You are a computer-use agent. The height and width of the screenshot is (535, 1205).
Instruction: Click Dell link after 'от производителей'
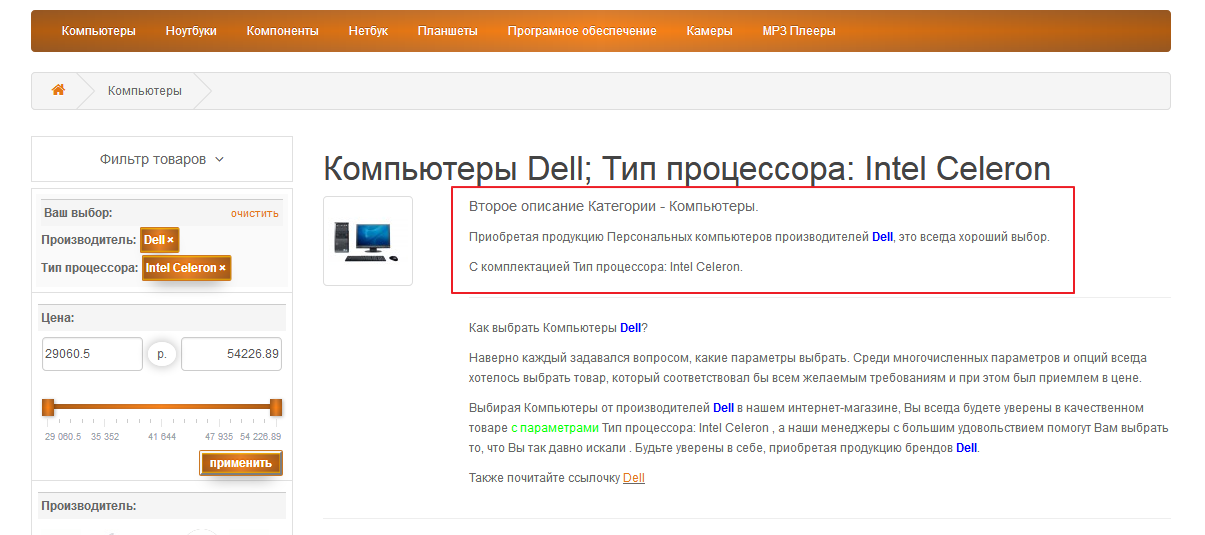click(x=724, y=408)
